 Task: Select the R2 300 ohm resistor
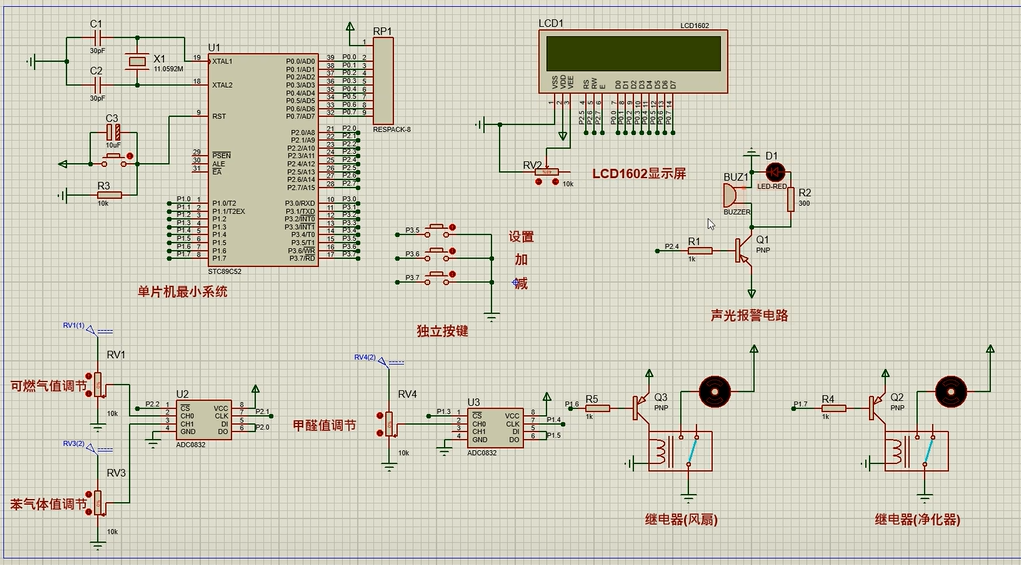tap(790, 200)
